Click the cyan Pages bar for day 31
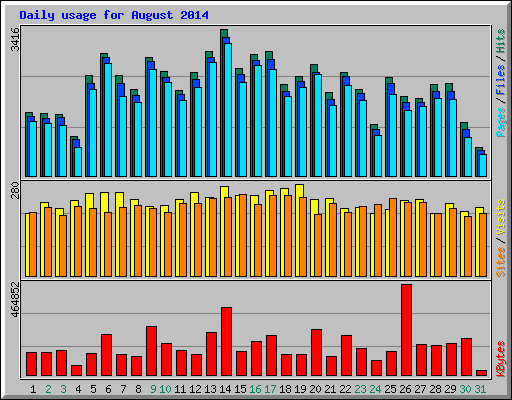Viewport: 512px width, 400px height. point(483,165)
